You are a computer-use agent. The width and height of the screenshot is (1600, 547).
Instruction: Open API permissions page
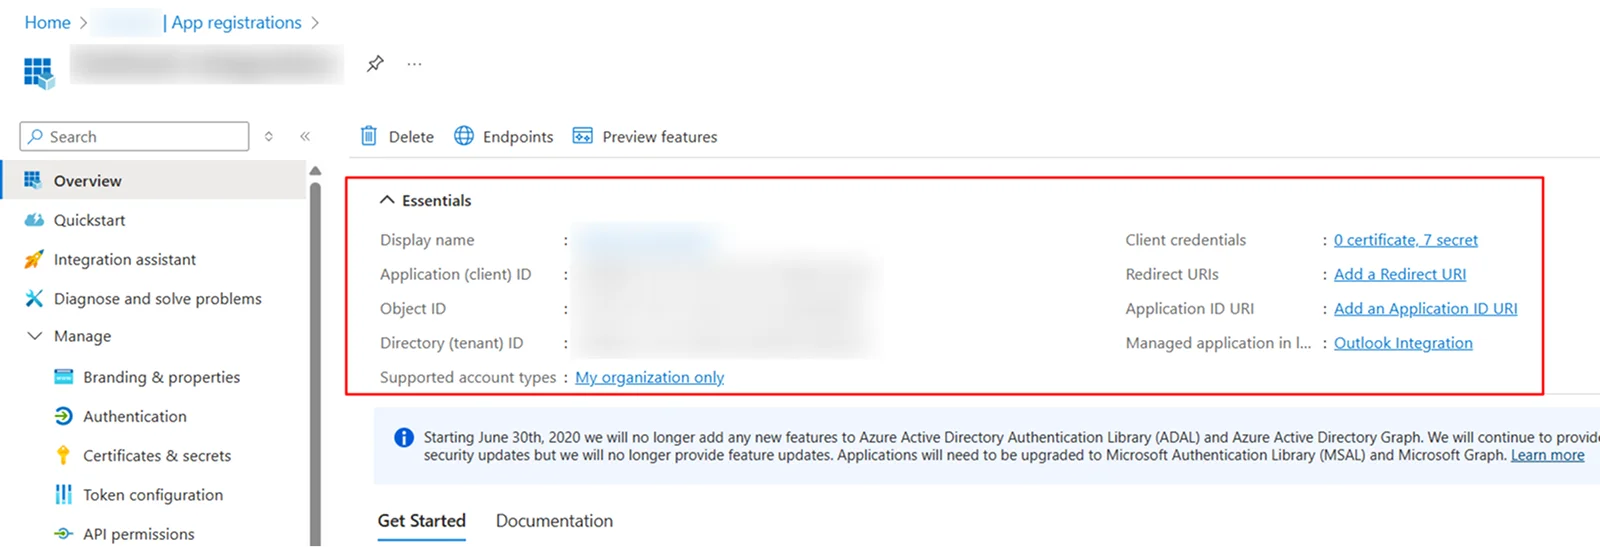tap(139, 534)
